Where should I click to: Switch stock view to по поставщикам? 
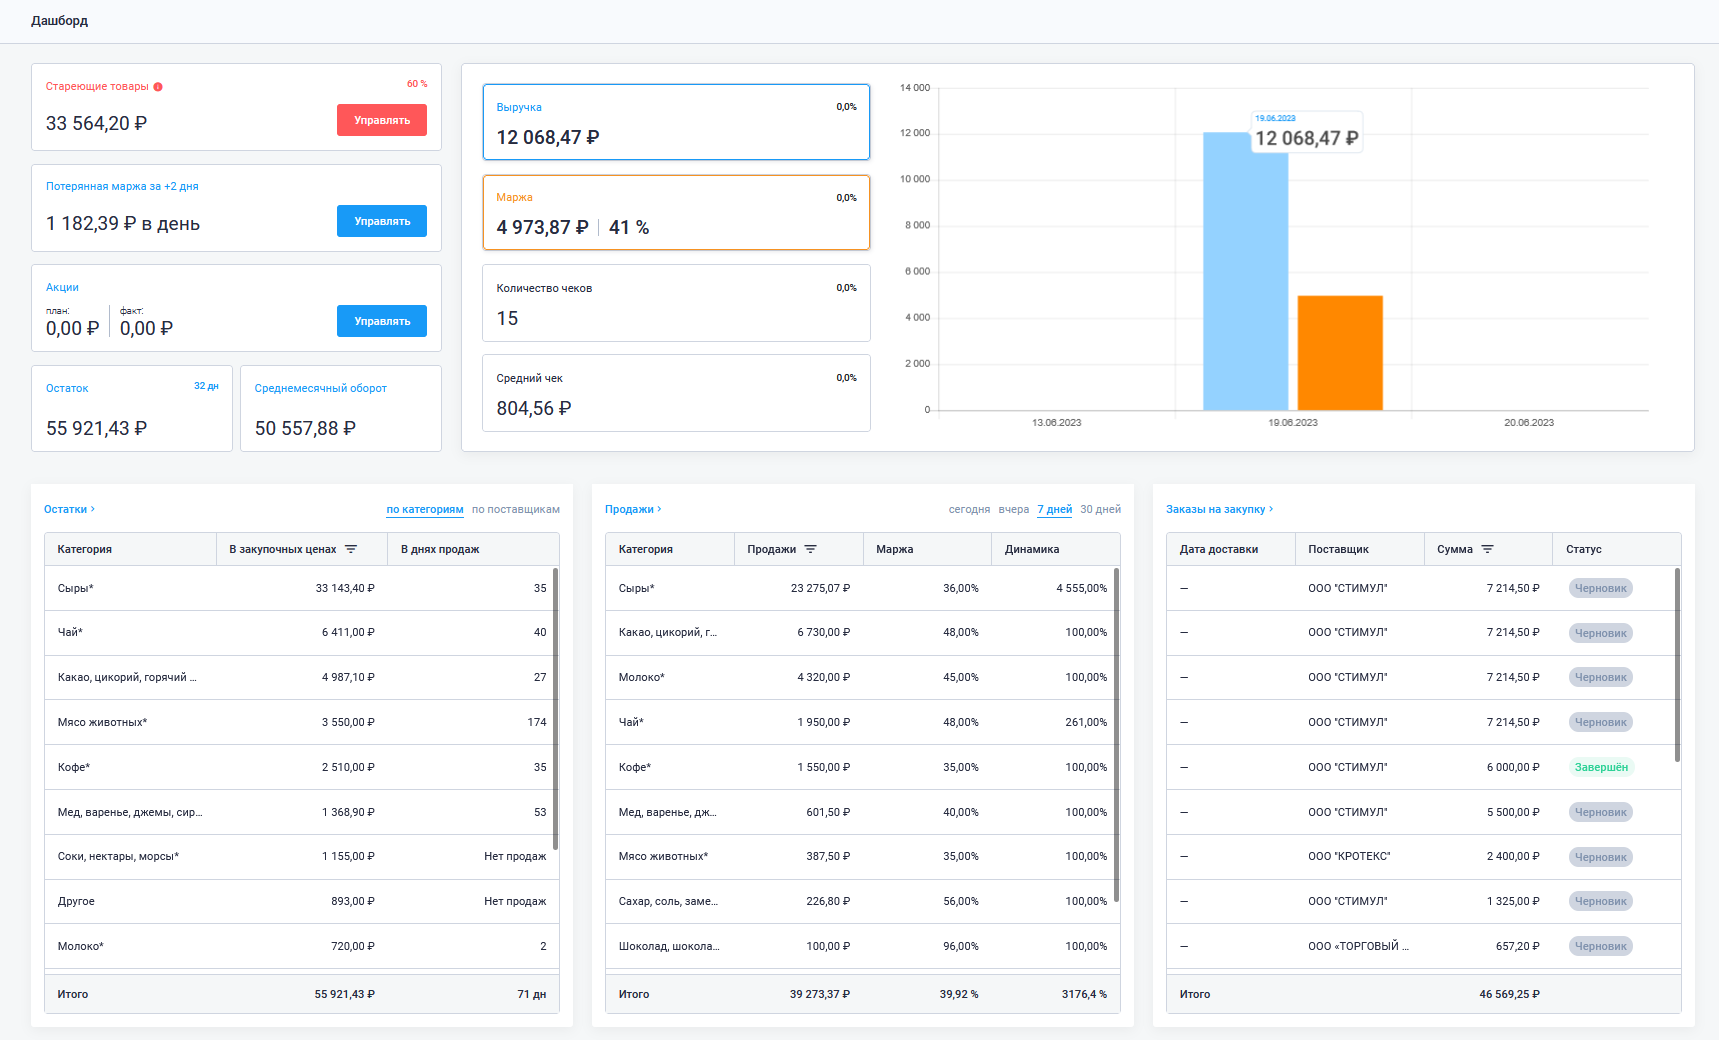515,509
